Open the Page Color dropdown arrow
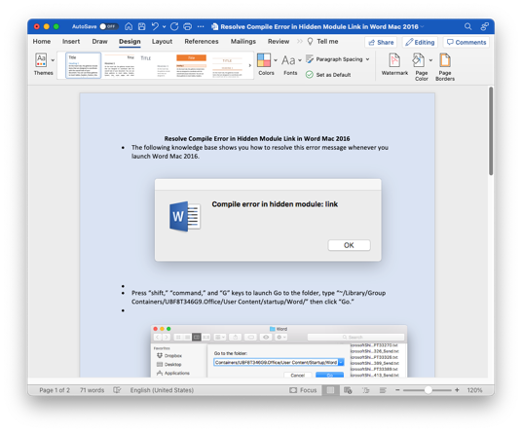The width and height of the screenshot is (522, 432). pyautogui.click(x=431, y=60)
